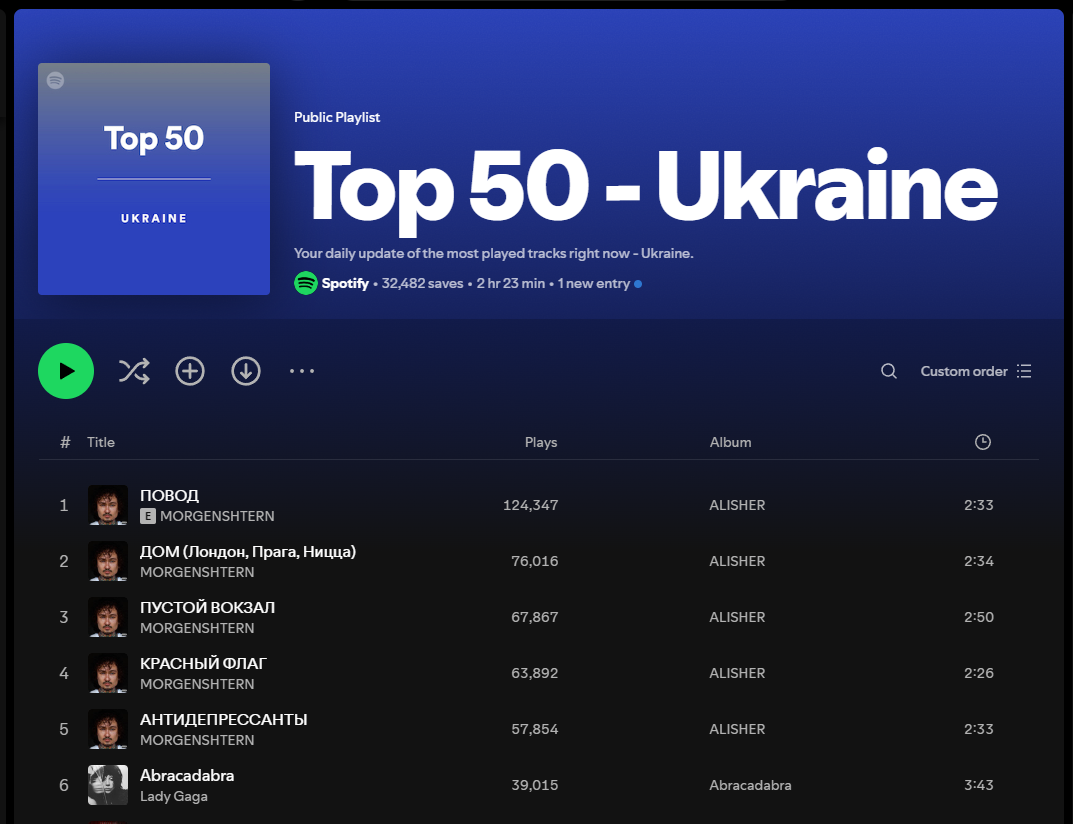
Task: Open the MORGENSHTERN artist link under ПУСТОЙ ВОКЗАЛ
Action: coord(197,628)
